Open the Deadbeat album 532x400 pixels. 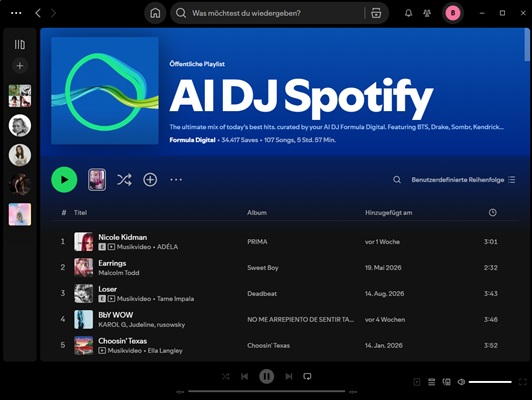tap(262, 293)
